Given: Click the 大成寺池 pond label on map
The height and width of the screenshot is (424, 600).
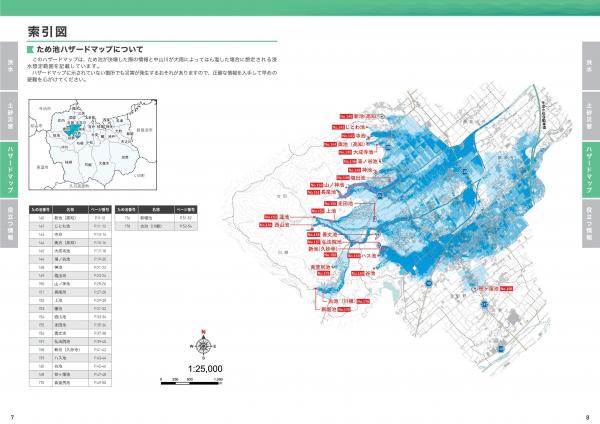Looking at the screenshot, I should click(x=361, y=152).
